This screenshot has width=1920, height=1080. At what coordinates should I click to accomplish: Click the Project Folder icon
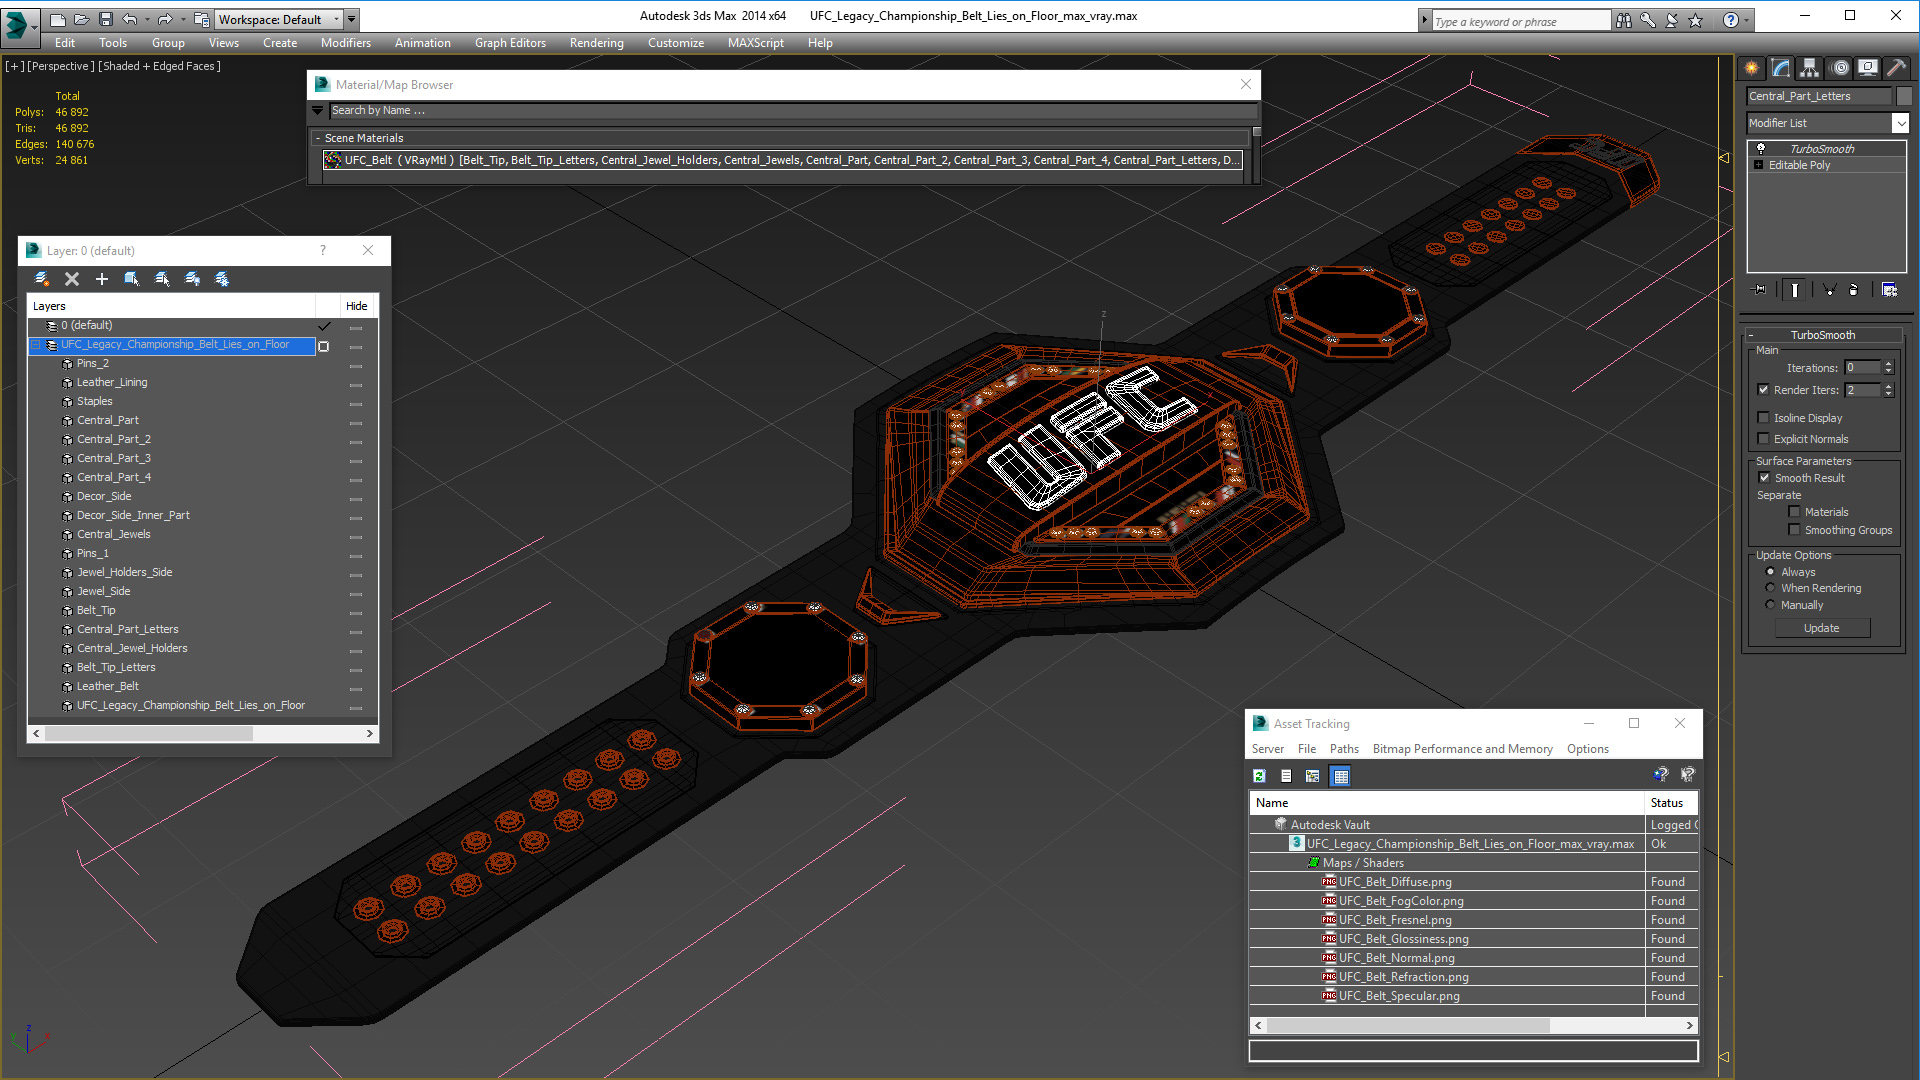[x=201, y=19]
